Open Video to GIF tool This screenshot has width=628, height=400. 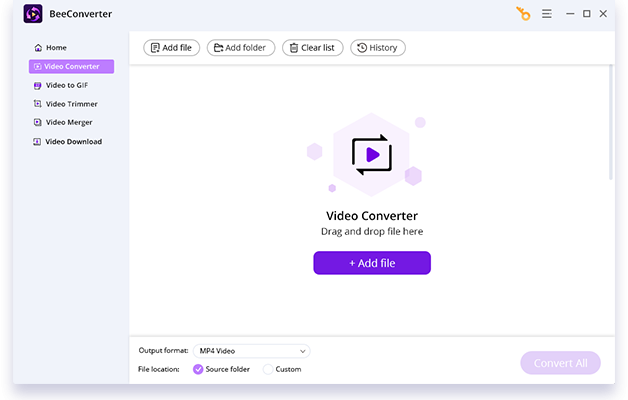(x=61, y=85)
